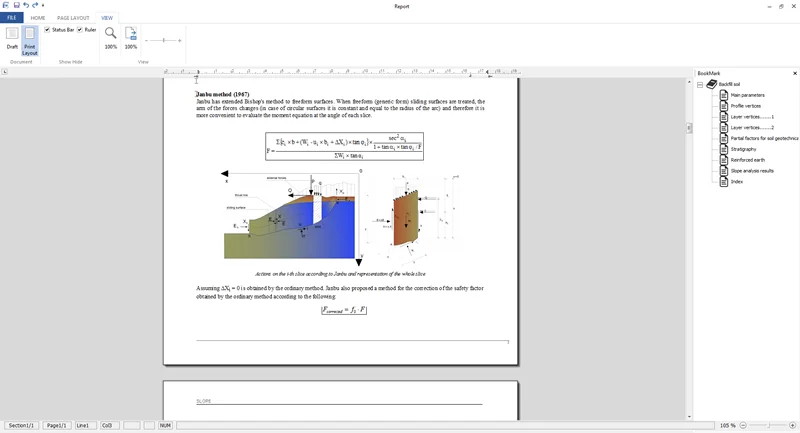Open the application menu icon at top-left
The image size is (800, 433).
pyautogui.click(x=6, y=5)
